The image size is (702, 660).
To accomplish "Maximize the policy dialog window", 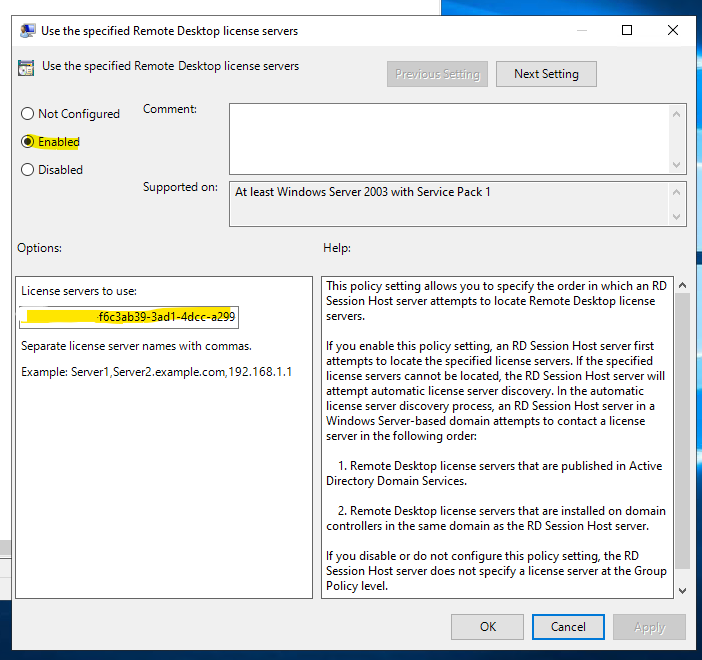I will [x=627, y=30].
